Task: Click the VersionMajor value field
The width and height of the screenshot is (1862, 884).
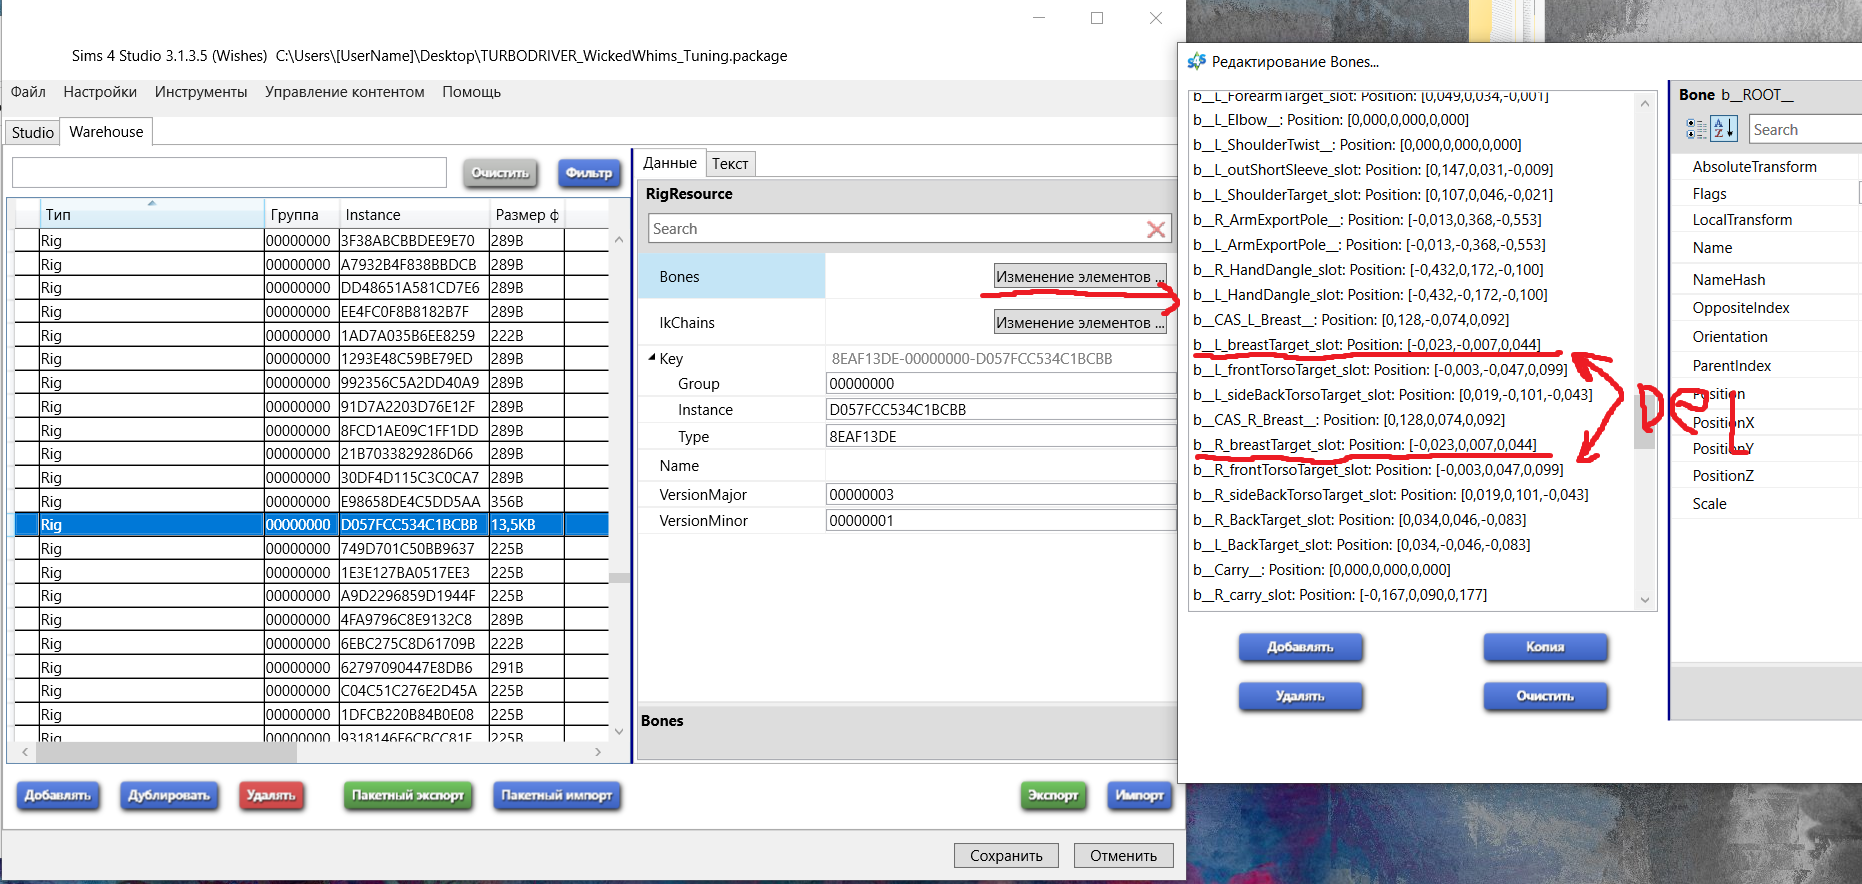Action: click(1000, 494)
